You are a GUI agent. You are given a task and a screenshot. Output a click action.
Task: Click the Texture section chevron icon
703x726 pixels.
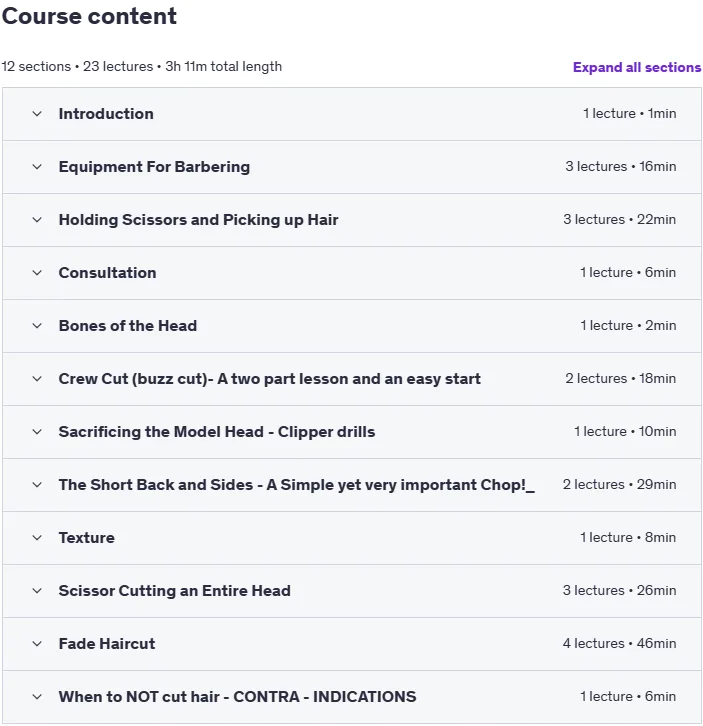pyautogui.click(x=37, y=538)
